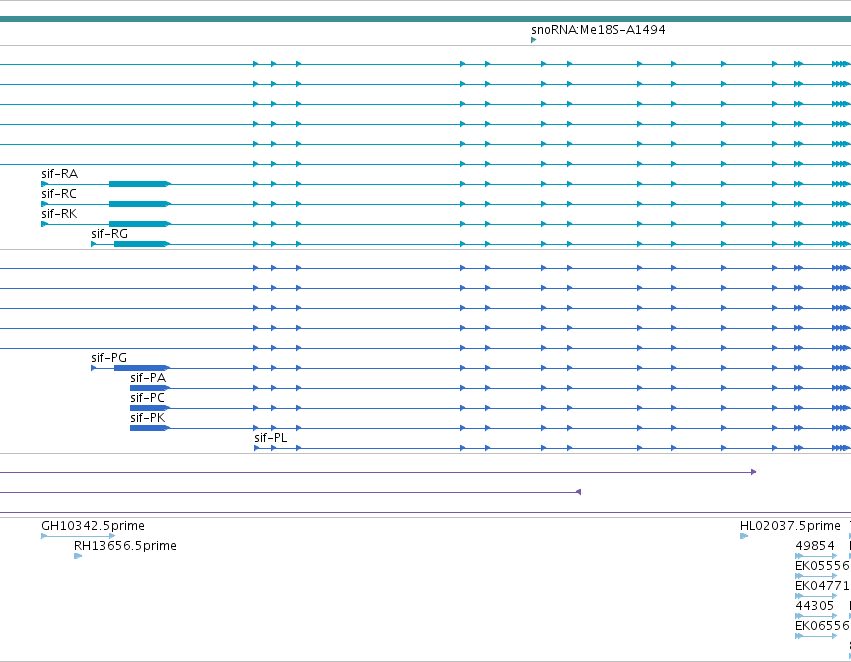The height and width of the screenshot is (662, 851).
Task: Click the sif-PC coding exon block
Action: coord(150,408)
